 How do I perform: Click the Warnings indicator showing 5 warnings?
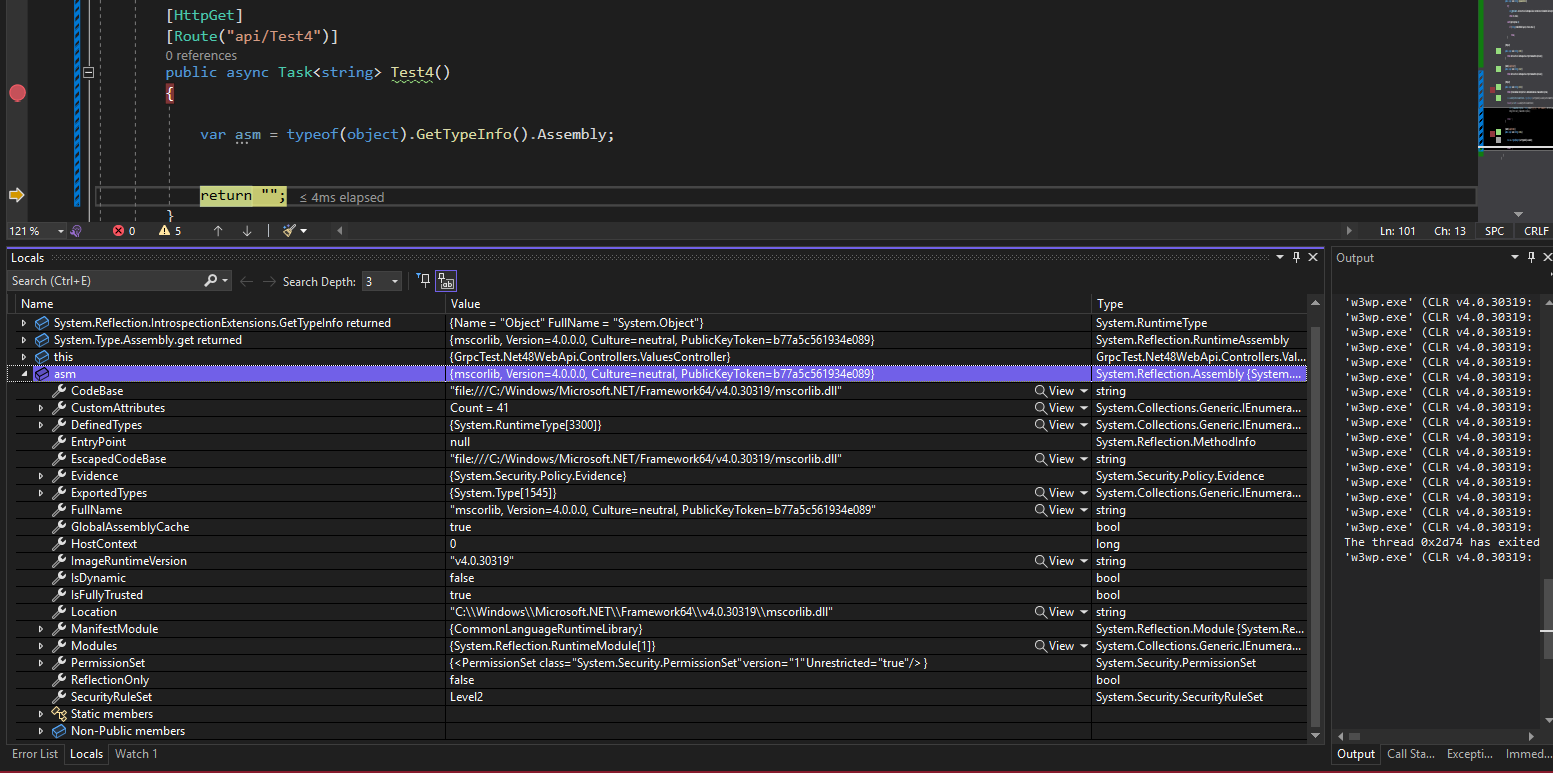click(x=168, y=230)
